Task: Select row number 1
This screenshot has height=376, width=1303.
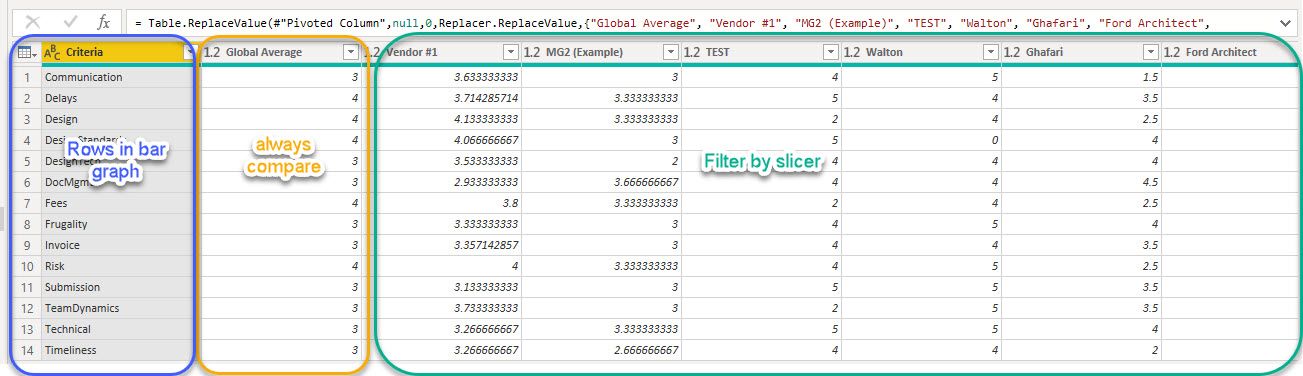Action: 28,77
